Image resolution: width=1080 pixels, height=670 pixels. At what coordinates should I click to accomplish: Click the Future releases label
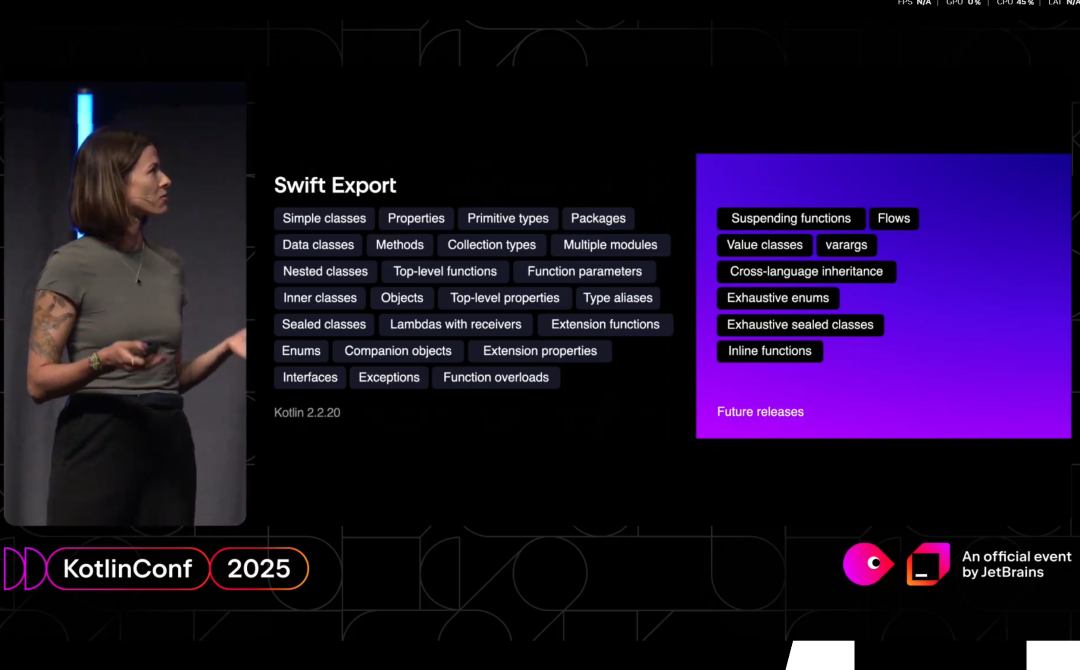tap(760, 412)
